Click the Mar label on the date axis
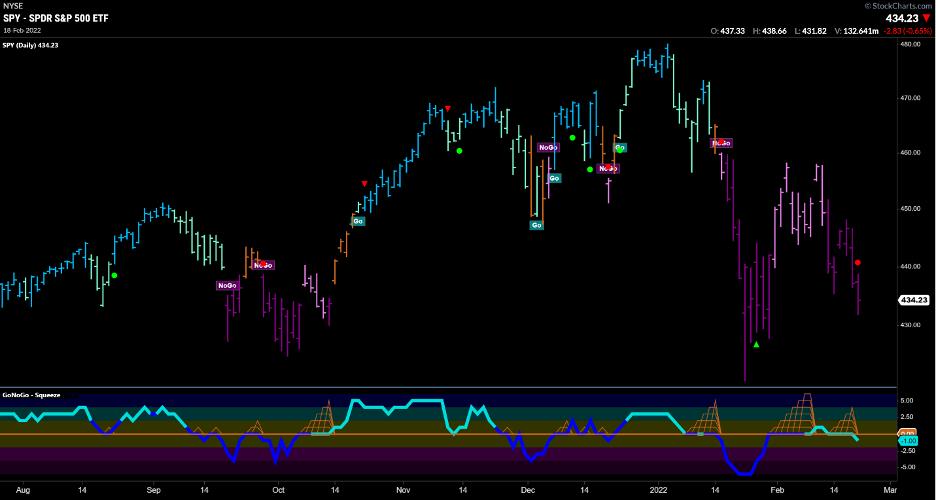The image size is (936, 500). point(889,488)
